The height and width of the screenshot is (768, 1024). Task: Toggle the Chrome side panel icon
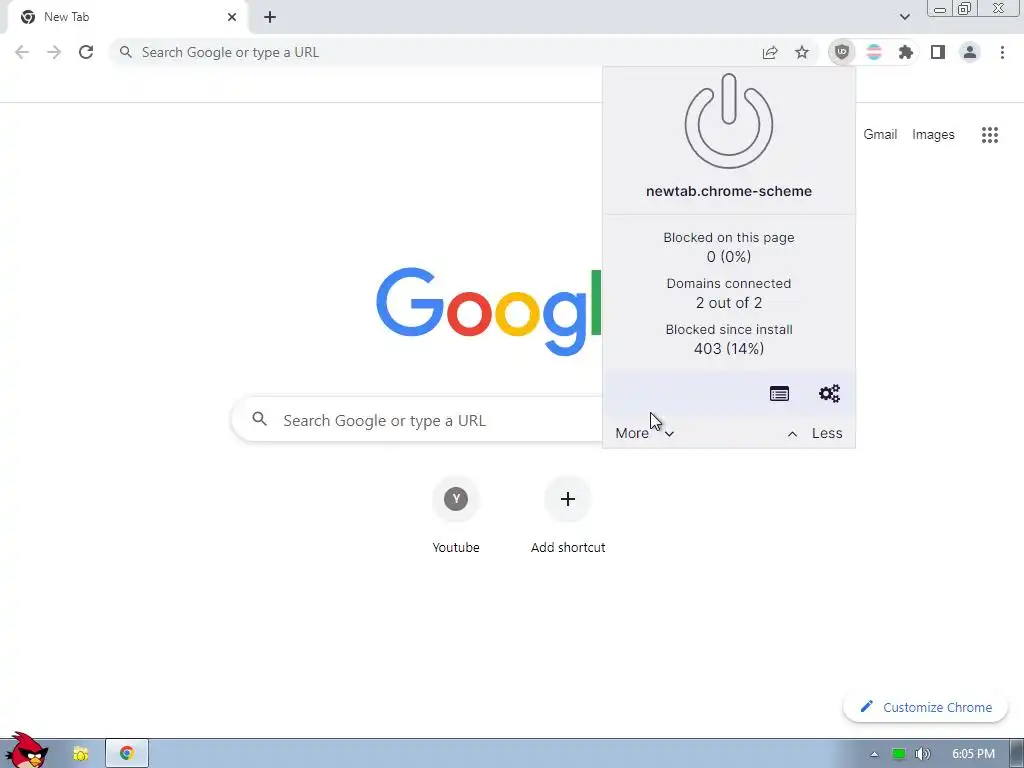tap(938, 52)
